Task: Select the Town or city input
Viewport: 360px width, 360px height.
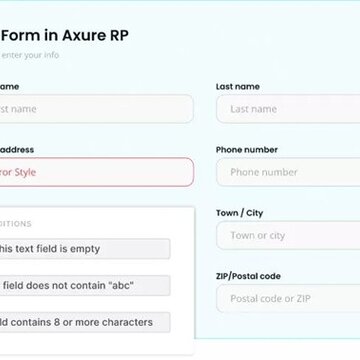Action: point(288,235)
